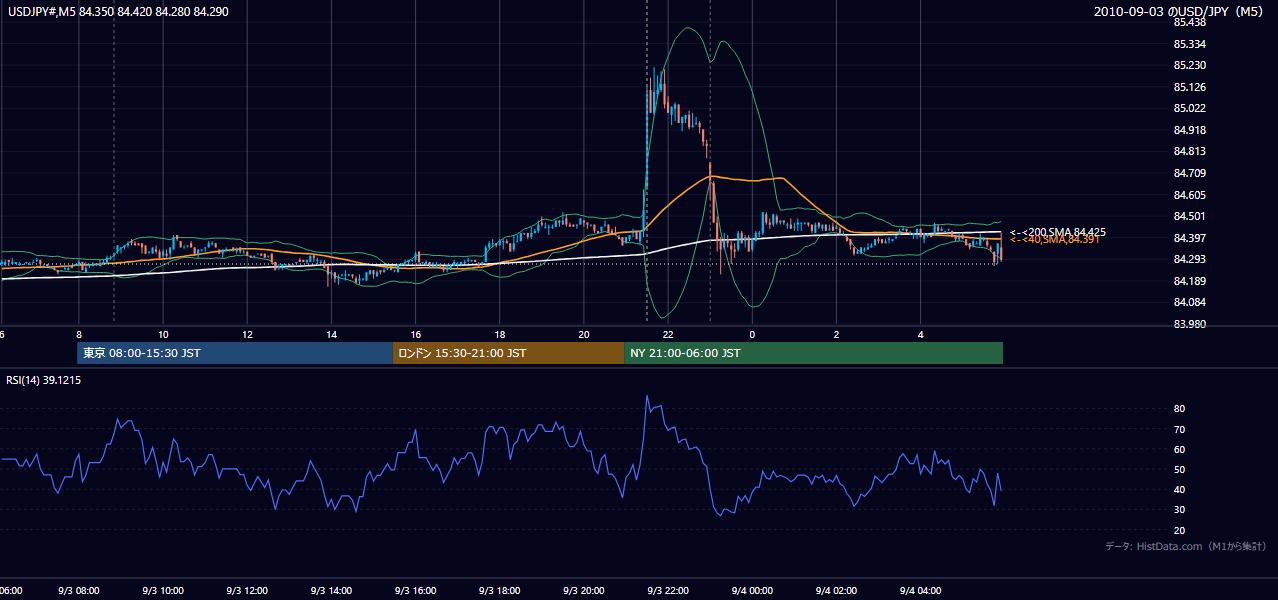This screenshot has width=1278, height=600.
Task: Click the hour 20 tick under the chart
Action: 584,334
